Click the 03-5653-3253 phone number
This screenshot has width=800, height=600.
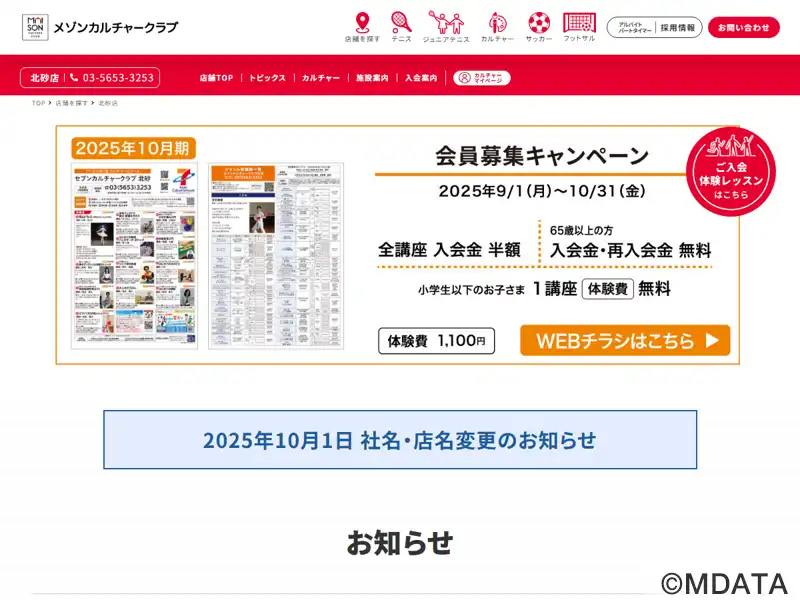117,78
